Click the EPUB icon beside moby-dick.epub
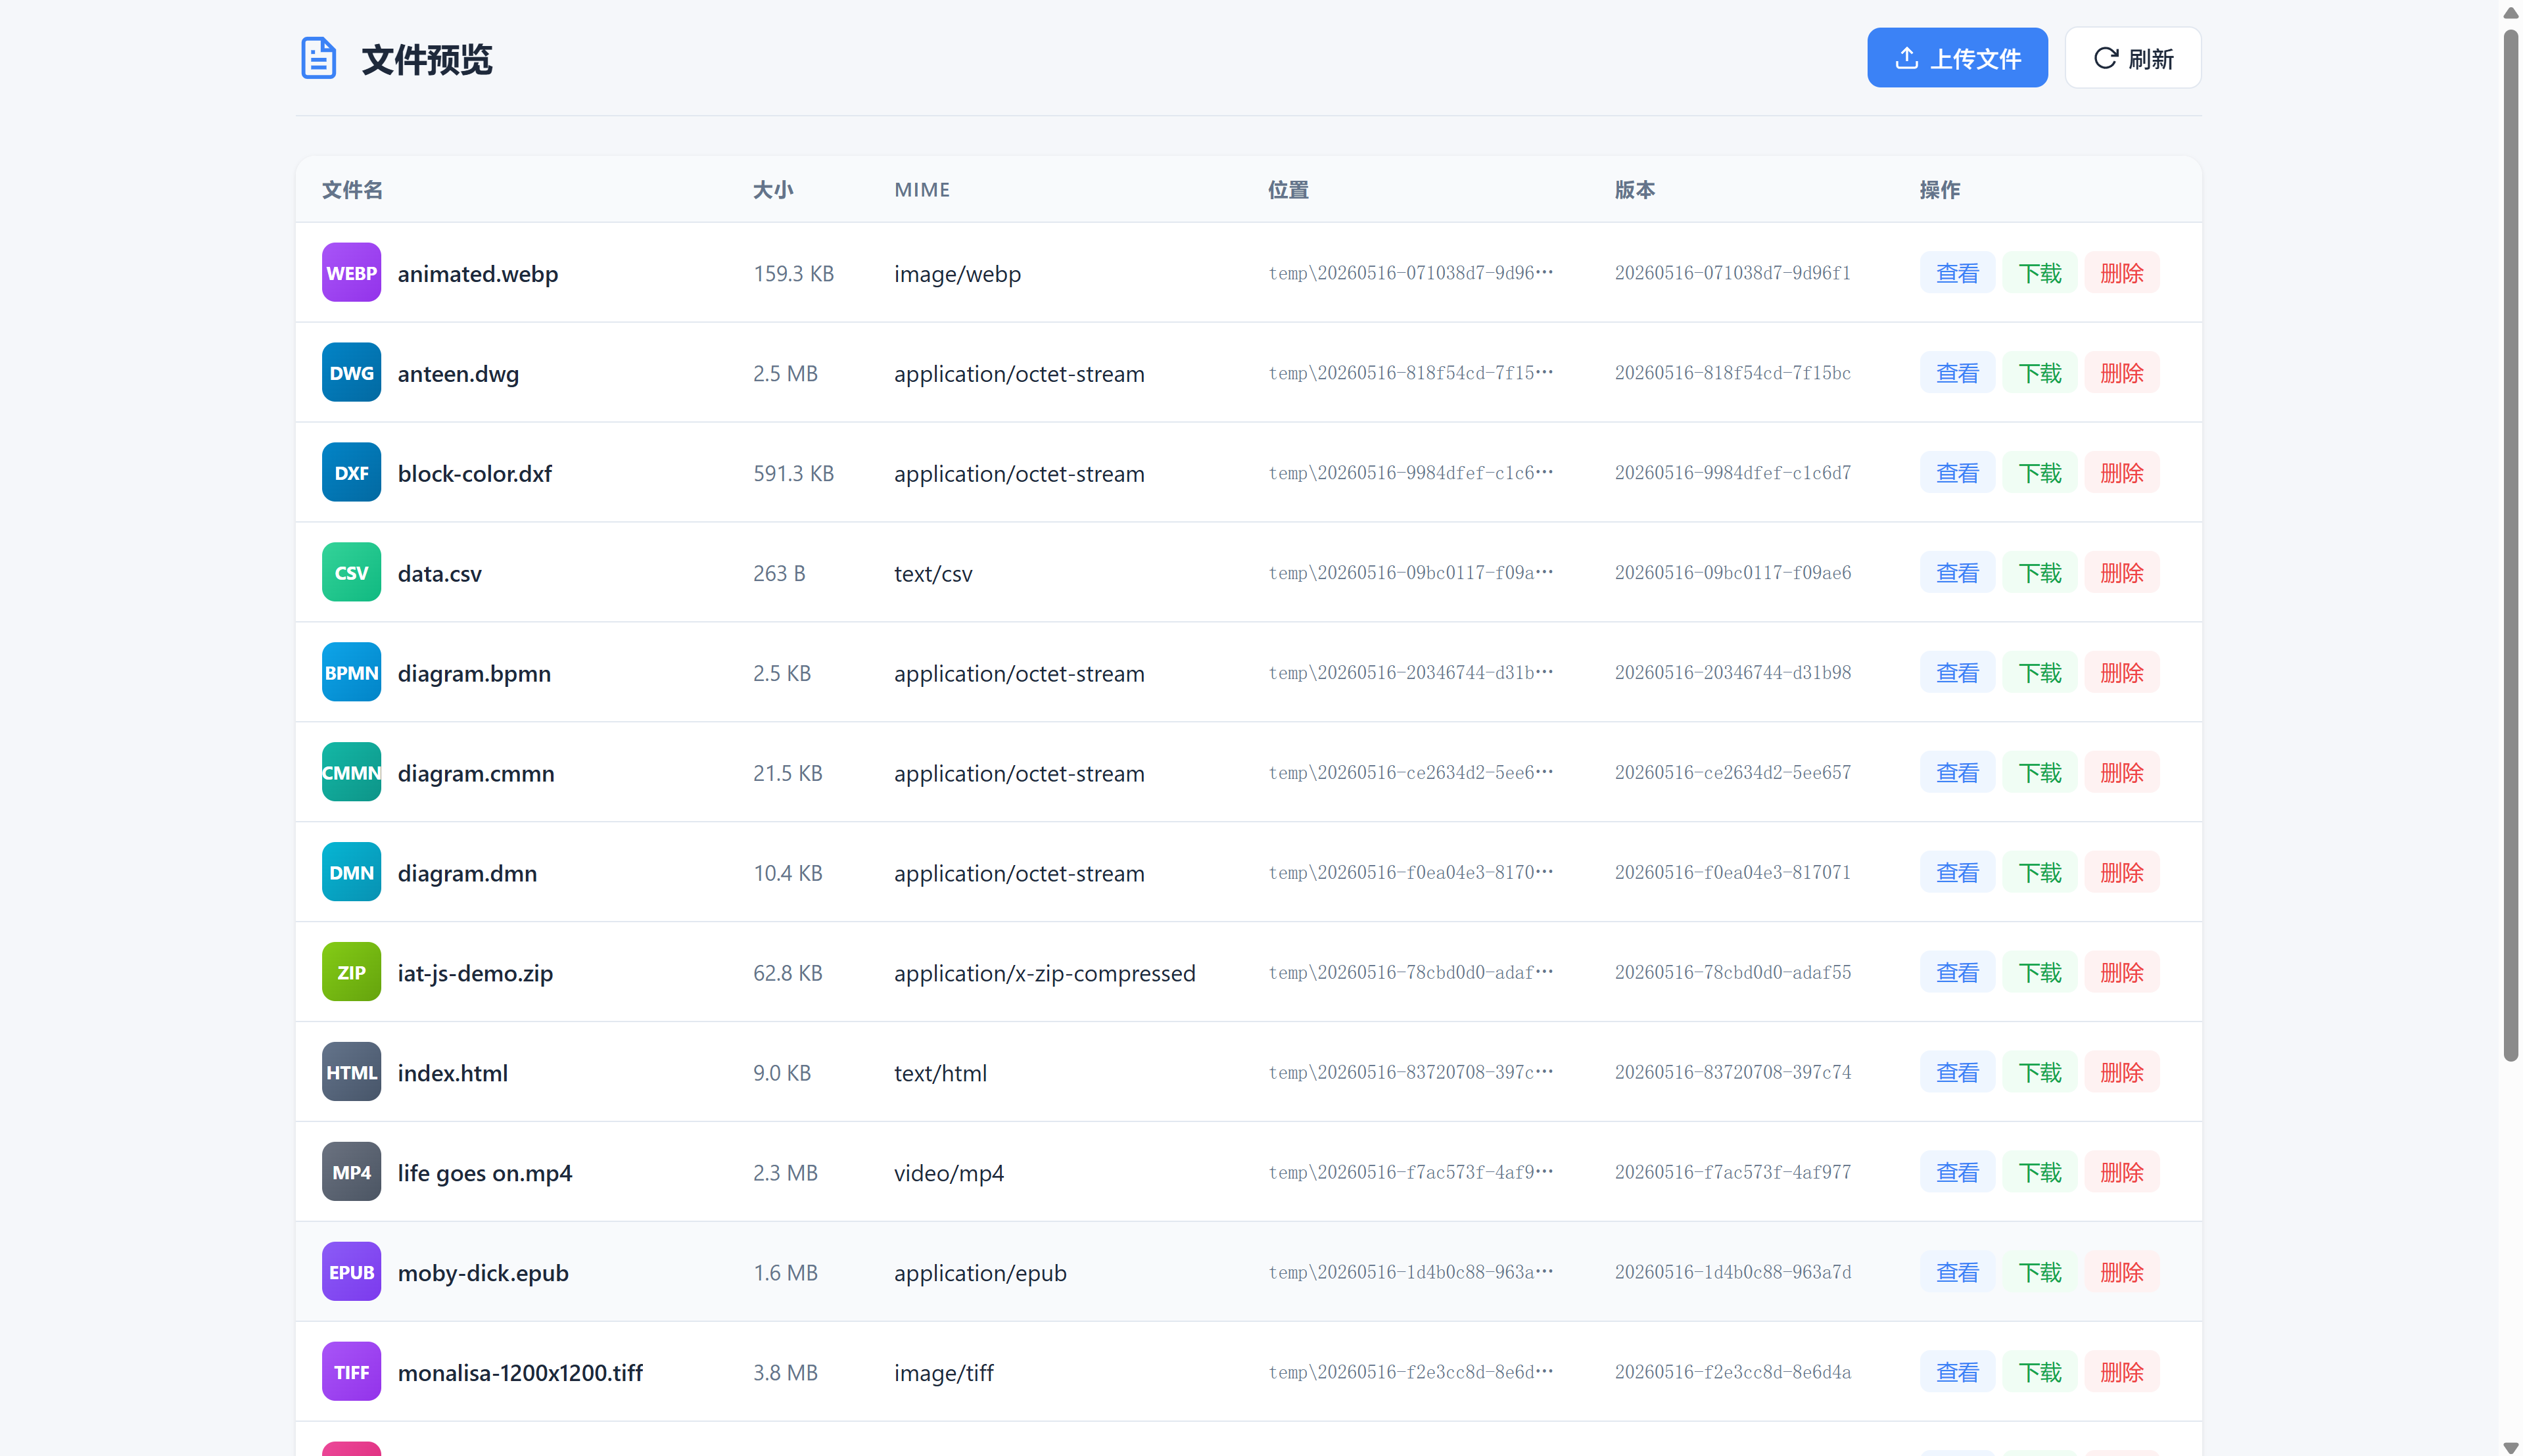Screen dimensions: 2523x1456 click(351, 1272)
